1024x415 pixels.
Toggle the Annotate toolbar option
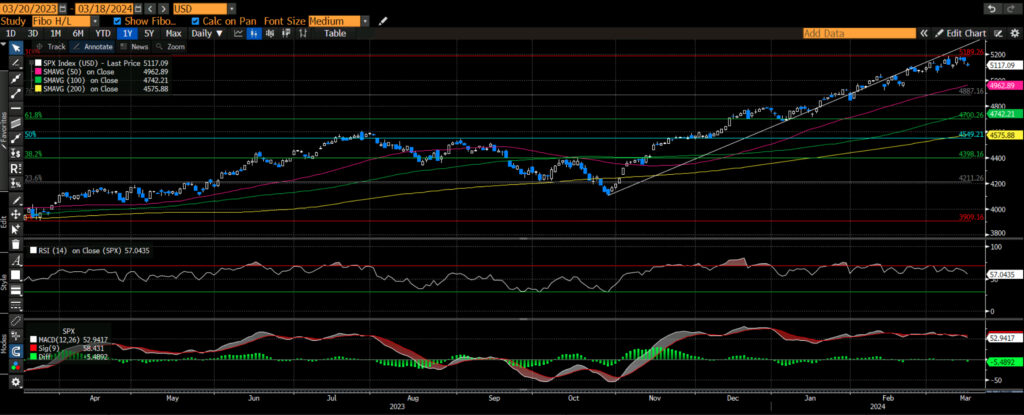92,47
